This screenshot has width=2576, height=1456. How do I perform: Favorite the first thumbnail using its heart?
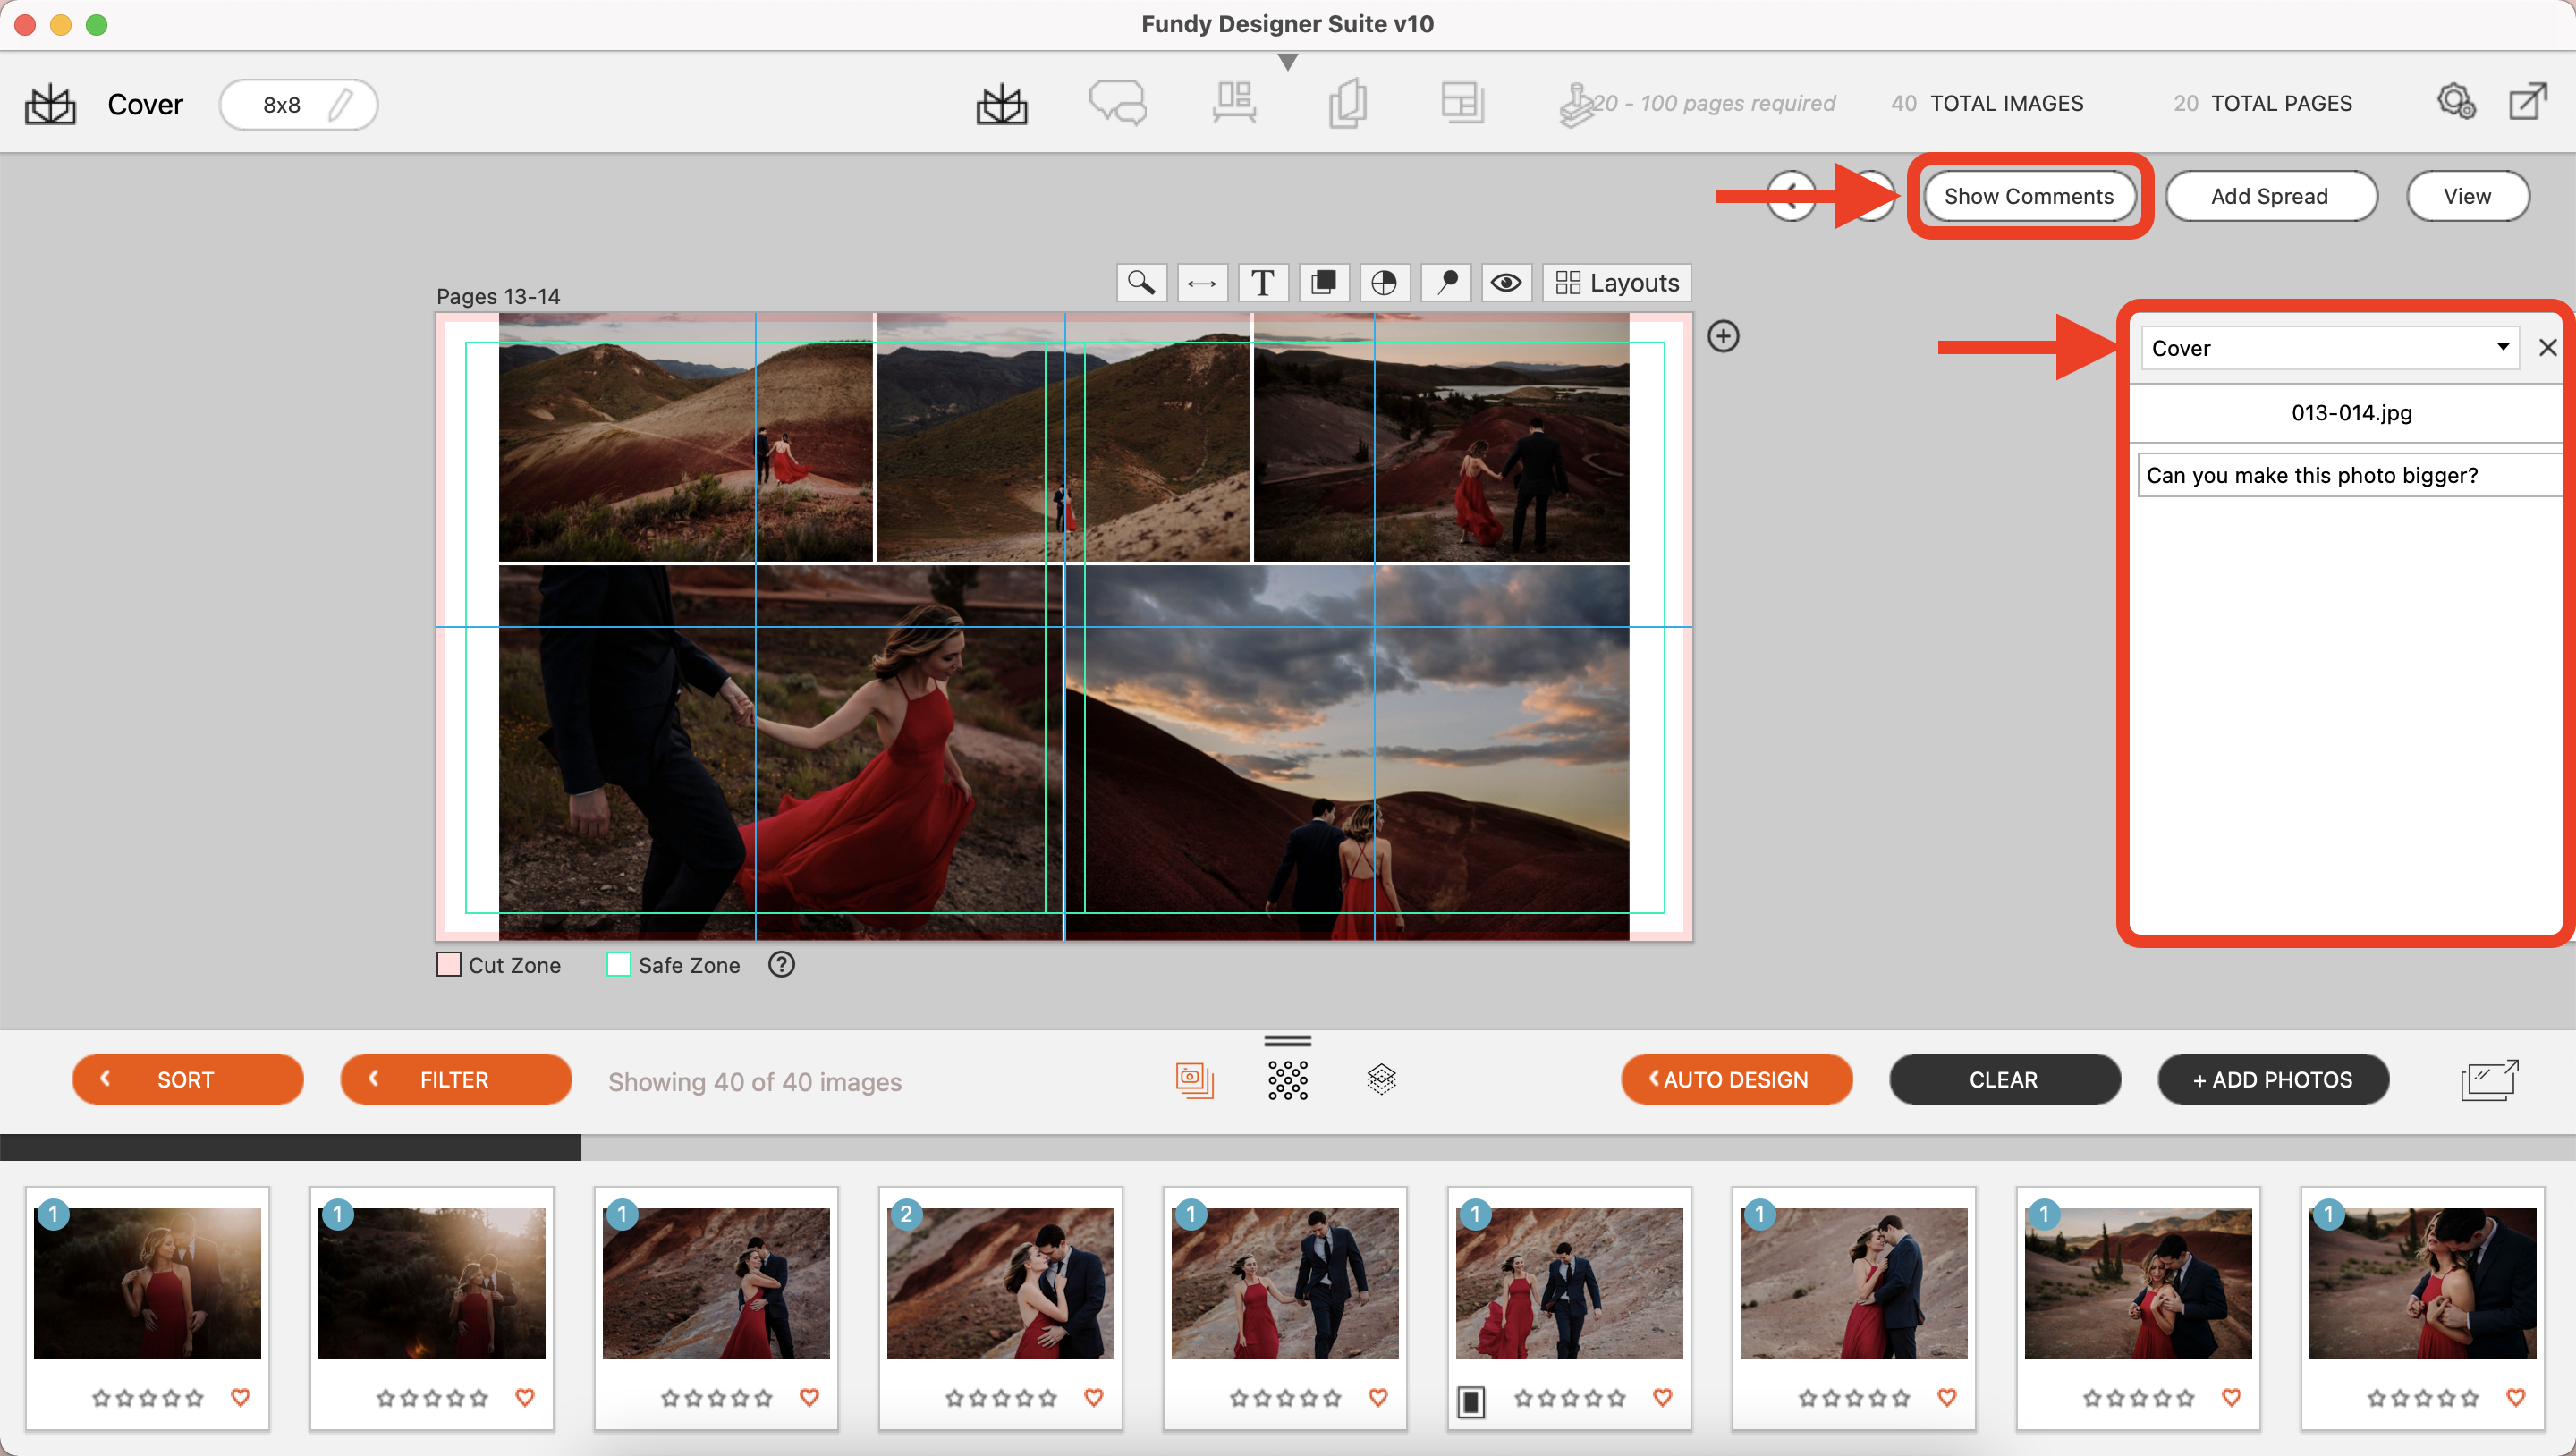[x=240, y=1397]
